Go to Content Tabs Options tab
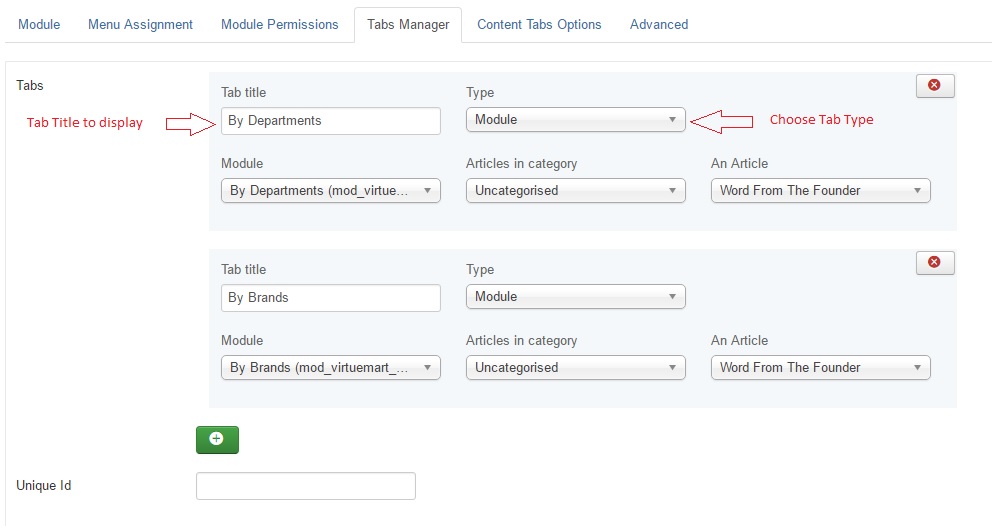 (x=539, y=24)
